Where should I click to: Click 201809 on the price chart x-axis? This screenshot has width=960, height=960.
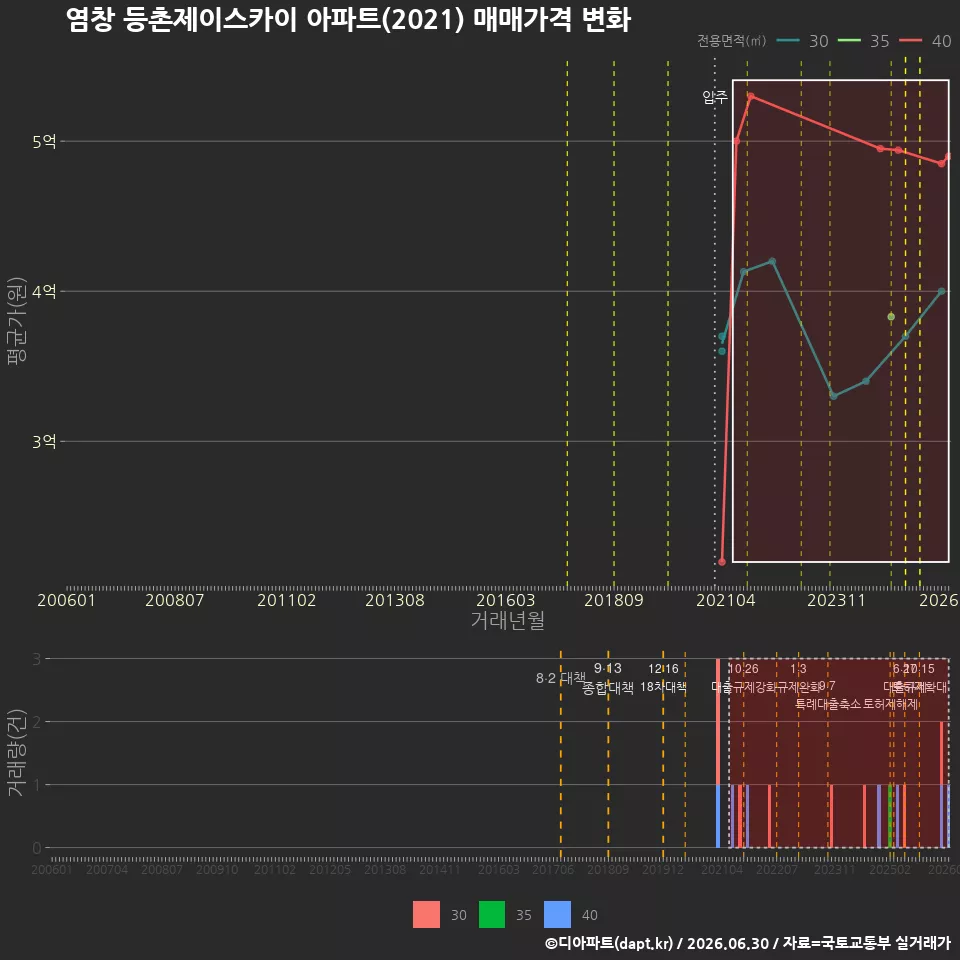coord(614,600)
